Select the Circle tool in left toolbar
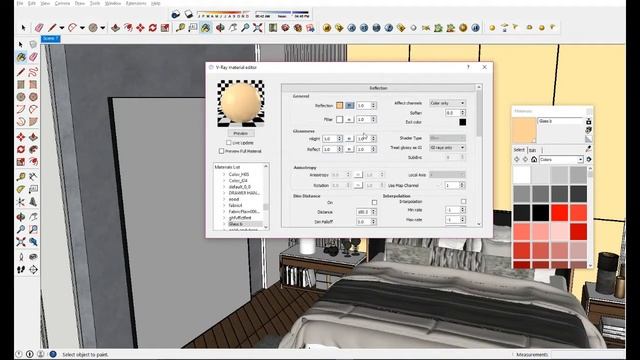This screenshot has height=360, width=640. 21,97
